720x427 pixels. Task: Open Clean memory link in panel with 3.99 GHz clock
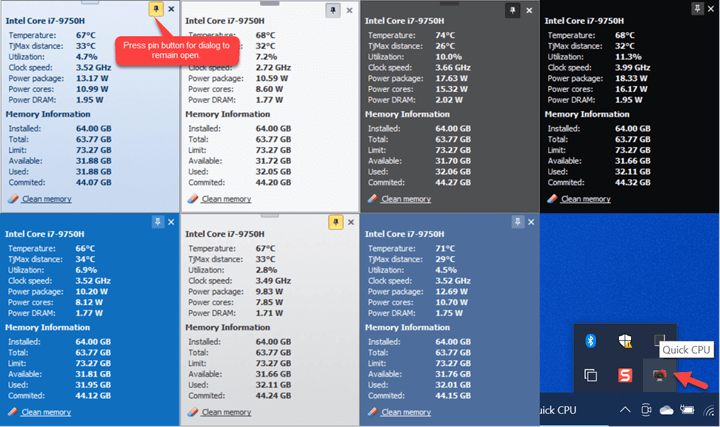pos(586,199)
